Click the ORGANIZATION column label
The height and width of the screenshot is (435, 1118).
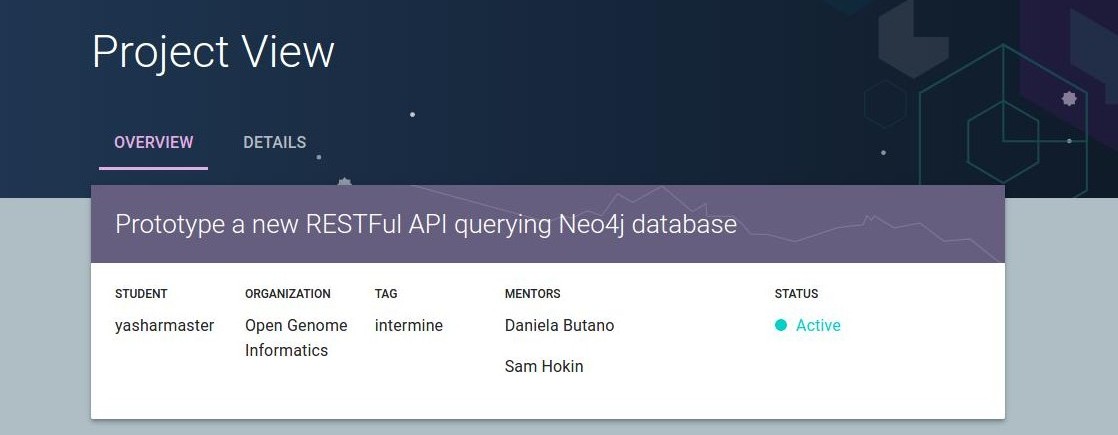click(x=287, y=294)
